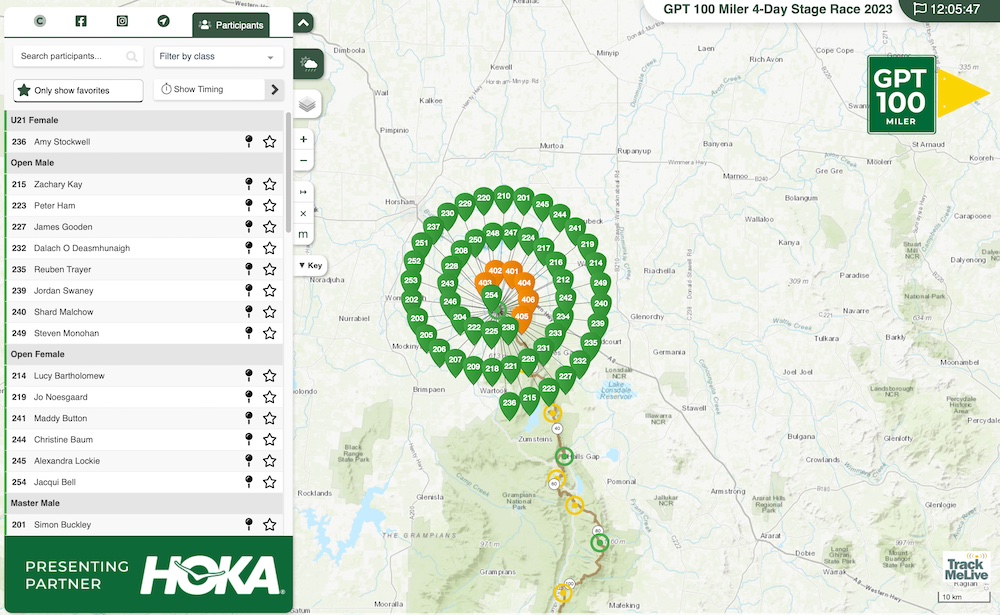Image resolution: width=1000 pixels, height=615 pixels.
Task: Zoom out on the map
Action: [x=304, y=160]
